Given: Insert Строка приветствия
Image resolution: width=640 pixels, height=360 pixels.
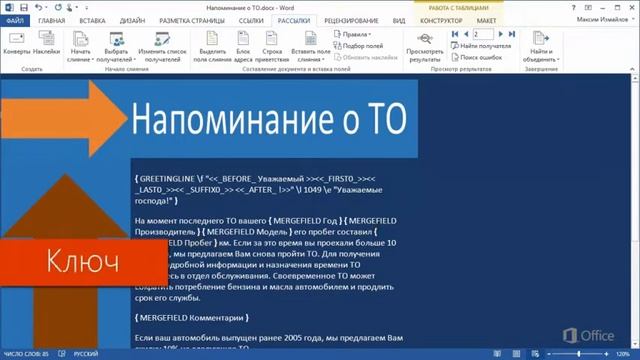Looking at the screenshot, I should coord(272,47).
